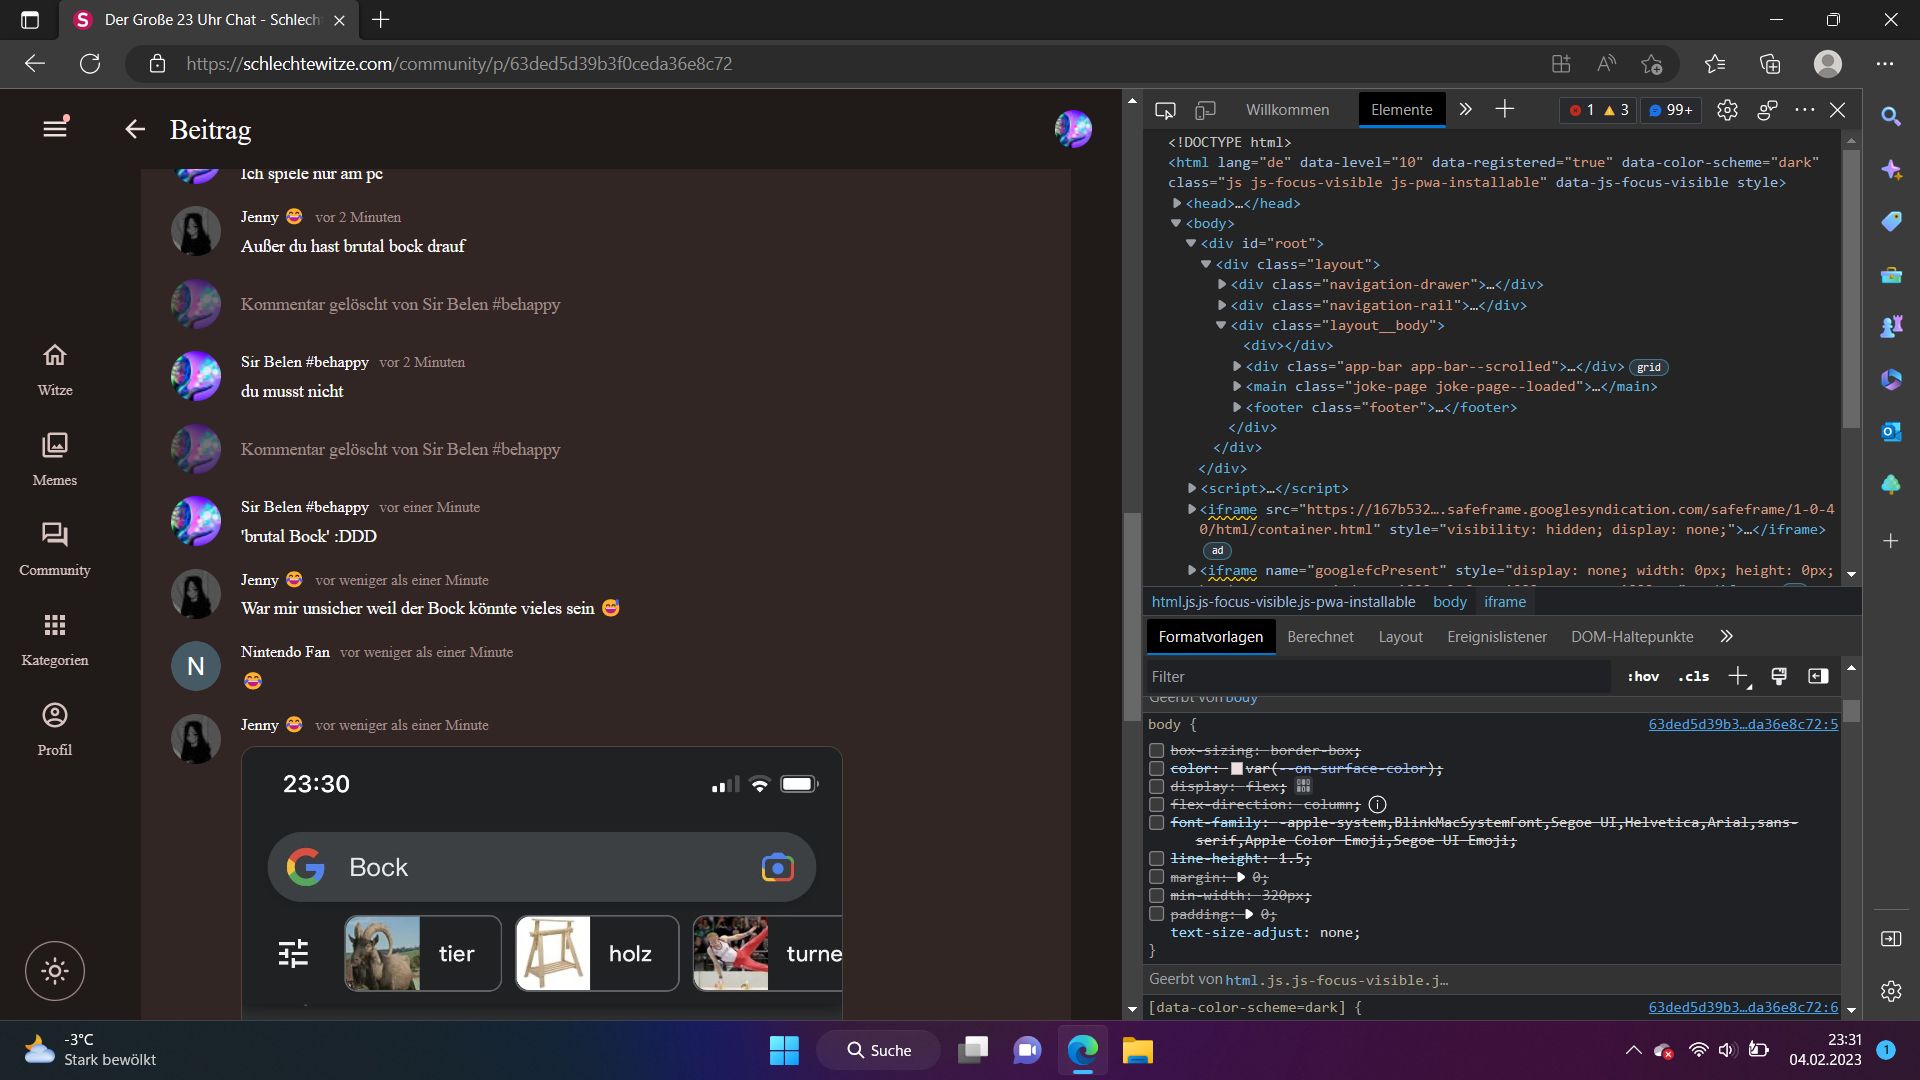Switch to the Willkommen tab
The image size is (1920, 1080).
[1287, 110]
